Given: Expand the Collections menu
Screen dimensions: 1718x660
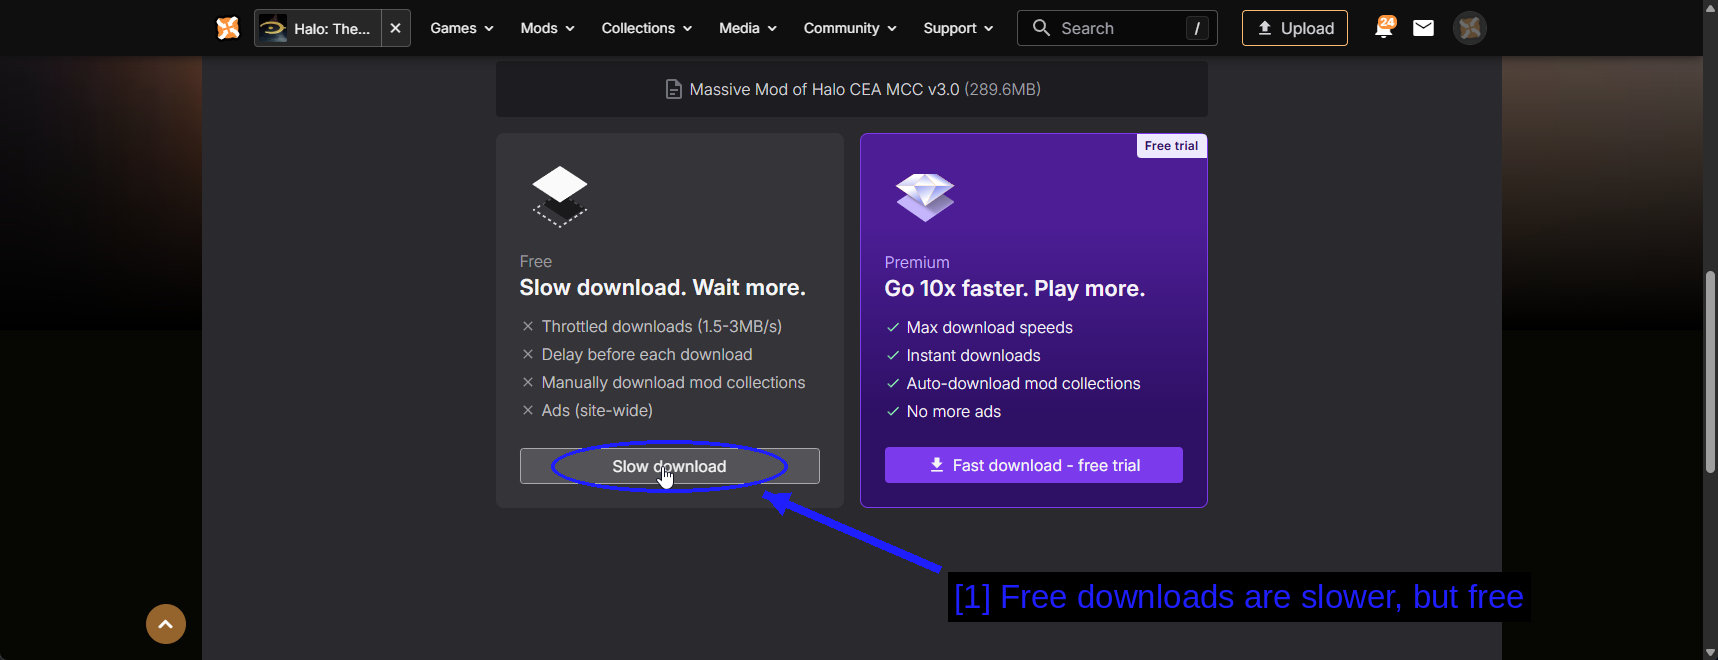Looking at the screenshot, I should tap(646, 28).
